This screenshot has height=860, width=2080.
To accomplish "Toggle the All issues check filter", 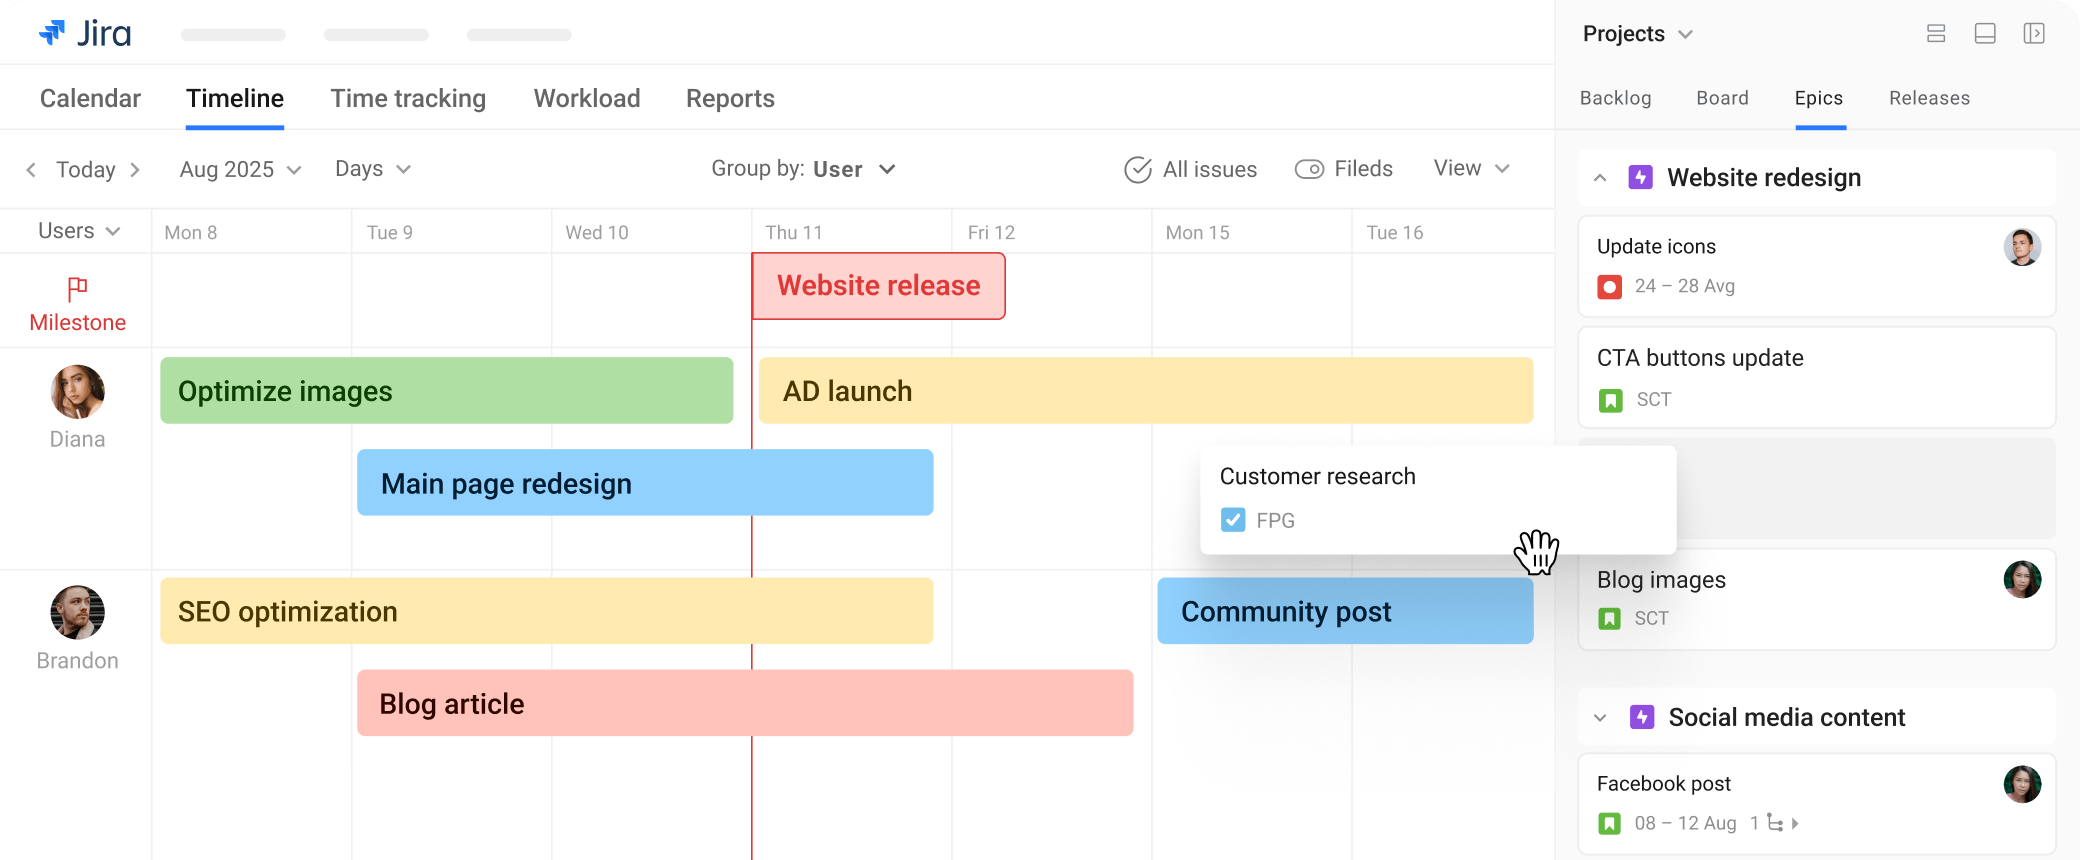I will click(1138, 170).
